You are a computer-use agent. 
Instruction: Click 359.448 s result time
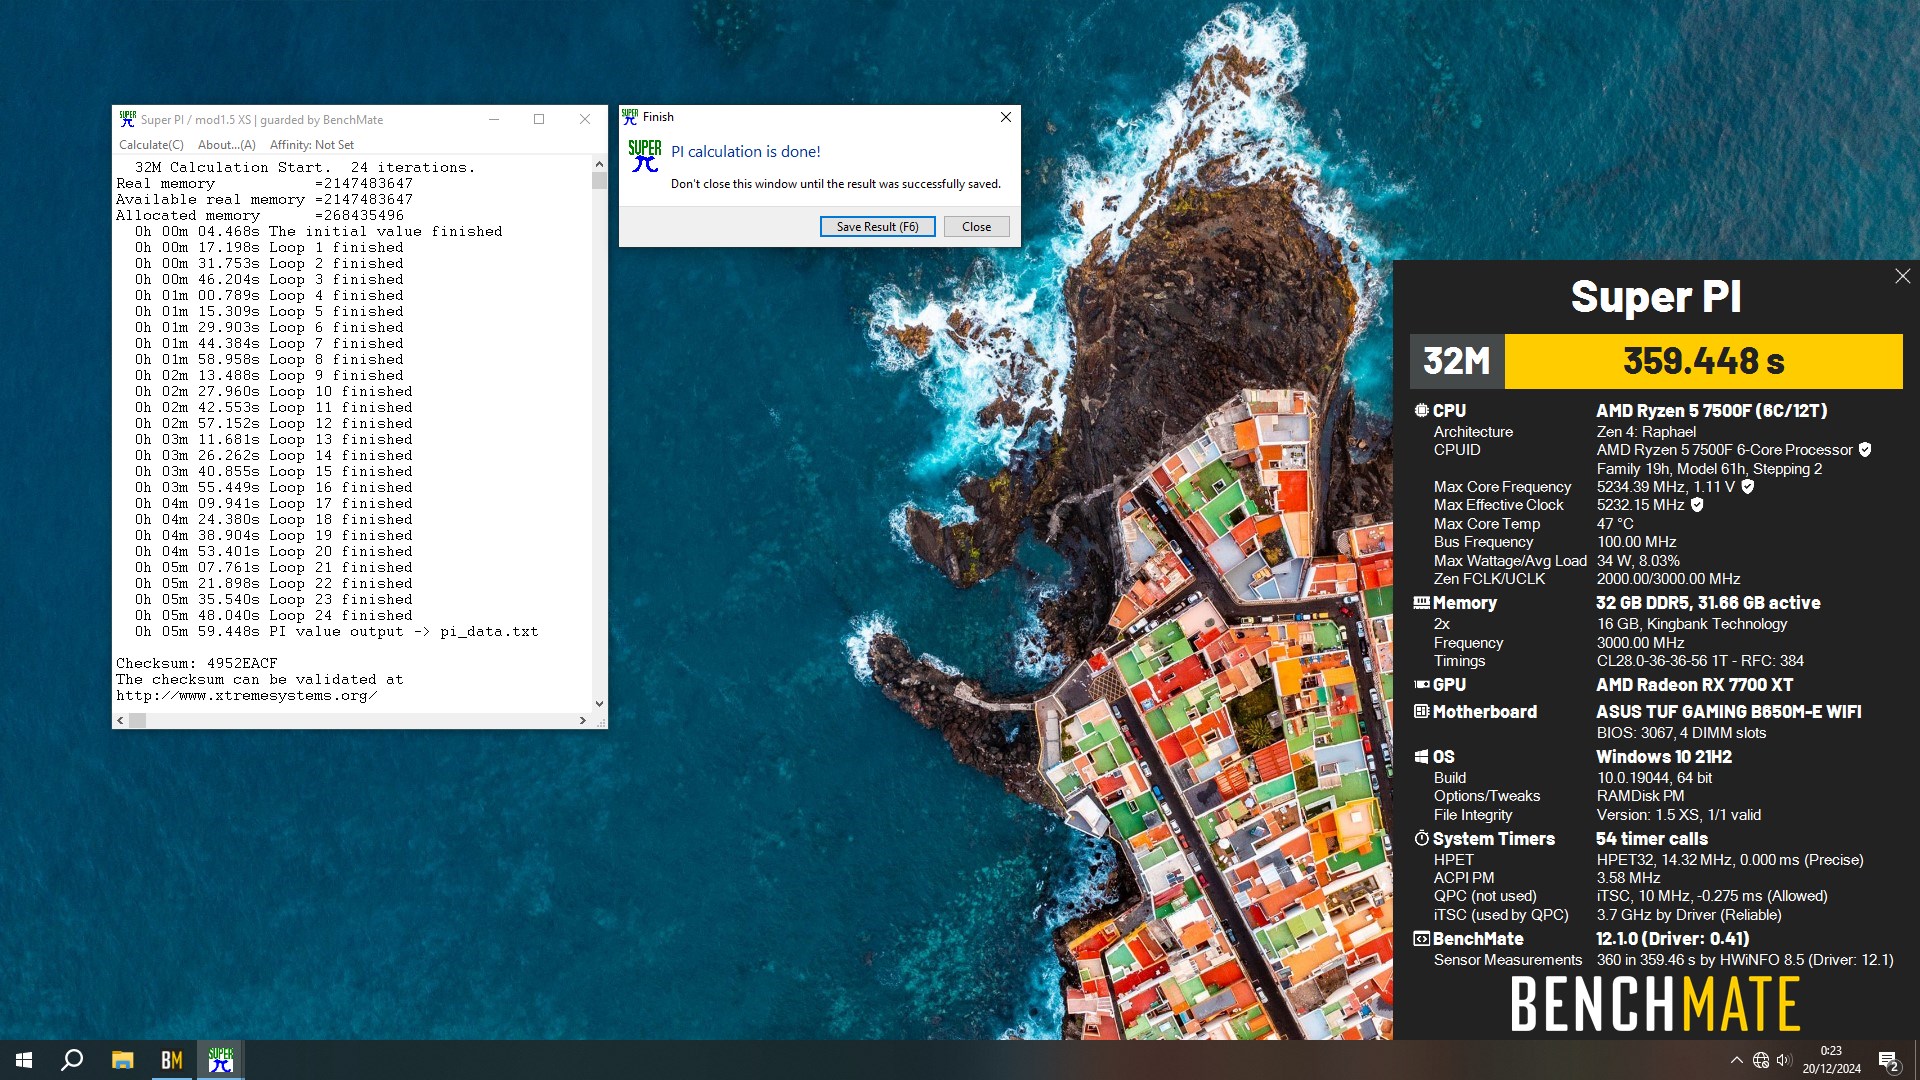tap(1703, 361)
